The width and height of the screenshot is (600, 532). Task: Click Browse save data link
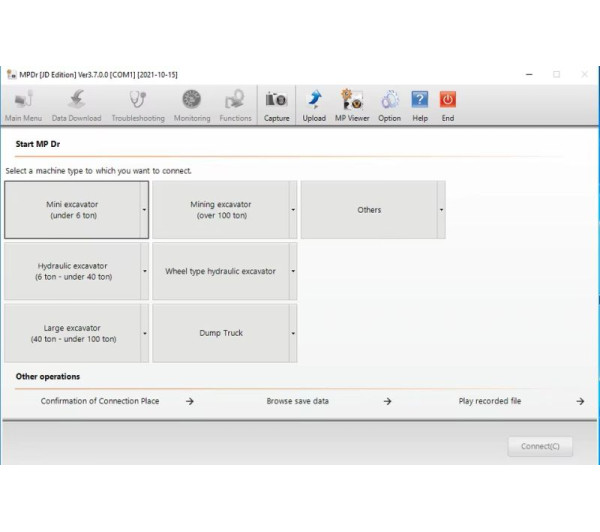point(297,401)
